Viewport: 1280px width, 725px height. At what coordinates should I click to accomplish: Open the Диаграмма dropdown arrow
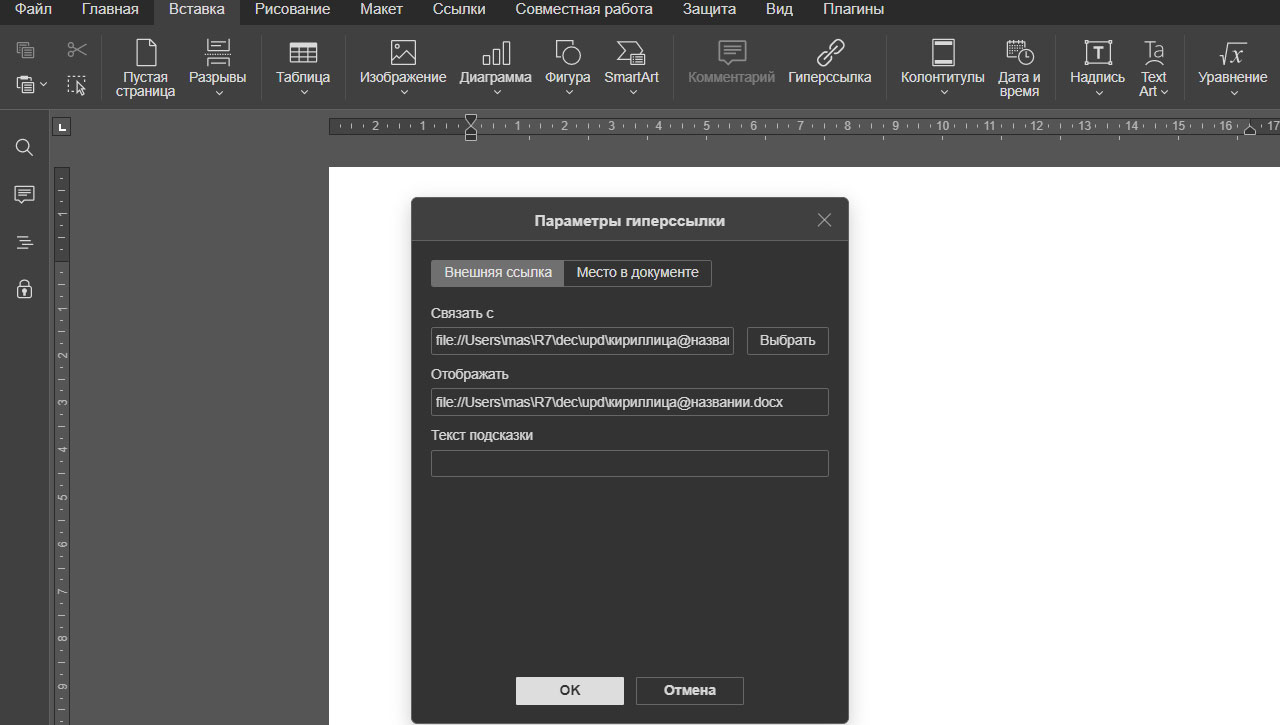point(496,92)
